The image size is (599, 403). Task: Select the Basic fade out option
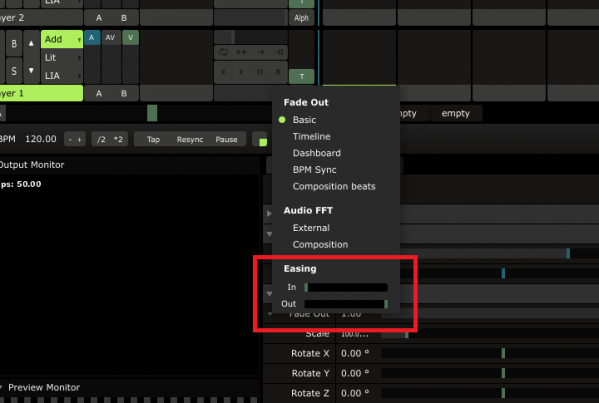304,120
